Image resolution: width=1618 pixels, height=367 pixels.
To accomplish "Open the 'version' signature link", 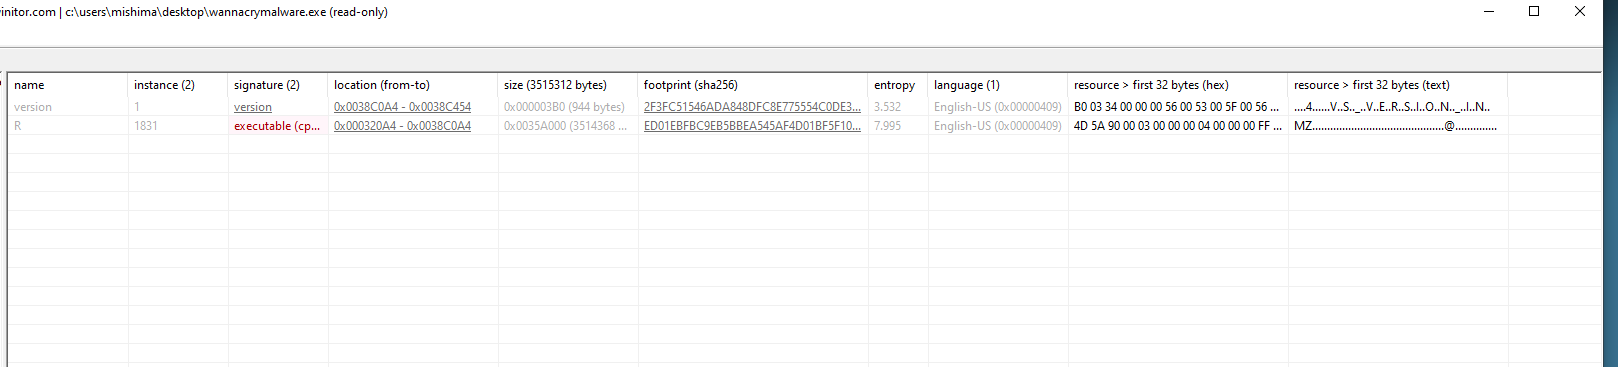I will (x=253, y=107).
